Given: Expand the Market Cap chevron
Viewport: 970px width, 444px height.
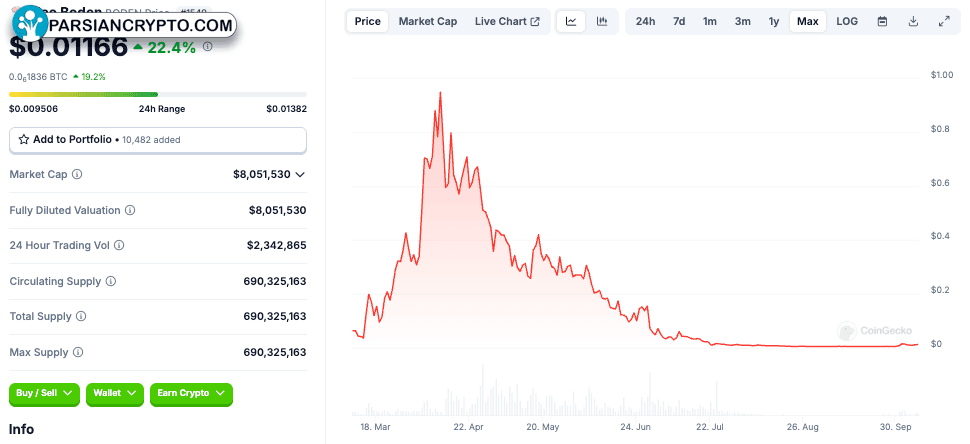Looking at the screenshot, I should pyautogui.click(x=300, y=174).
